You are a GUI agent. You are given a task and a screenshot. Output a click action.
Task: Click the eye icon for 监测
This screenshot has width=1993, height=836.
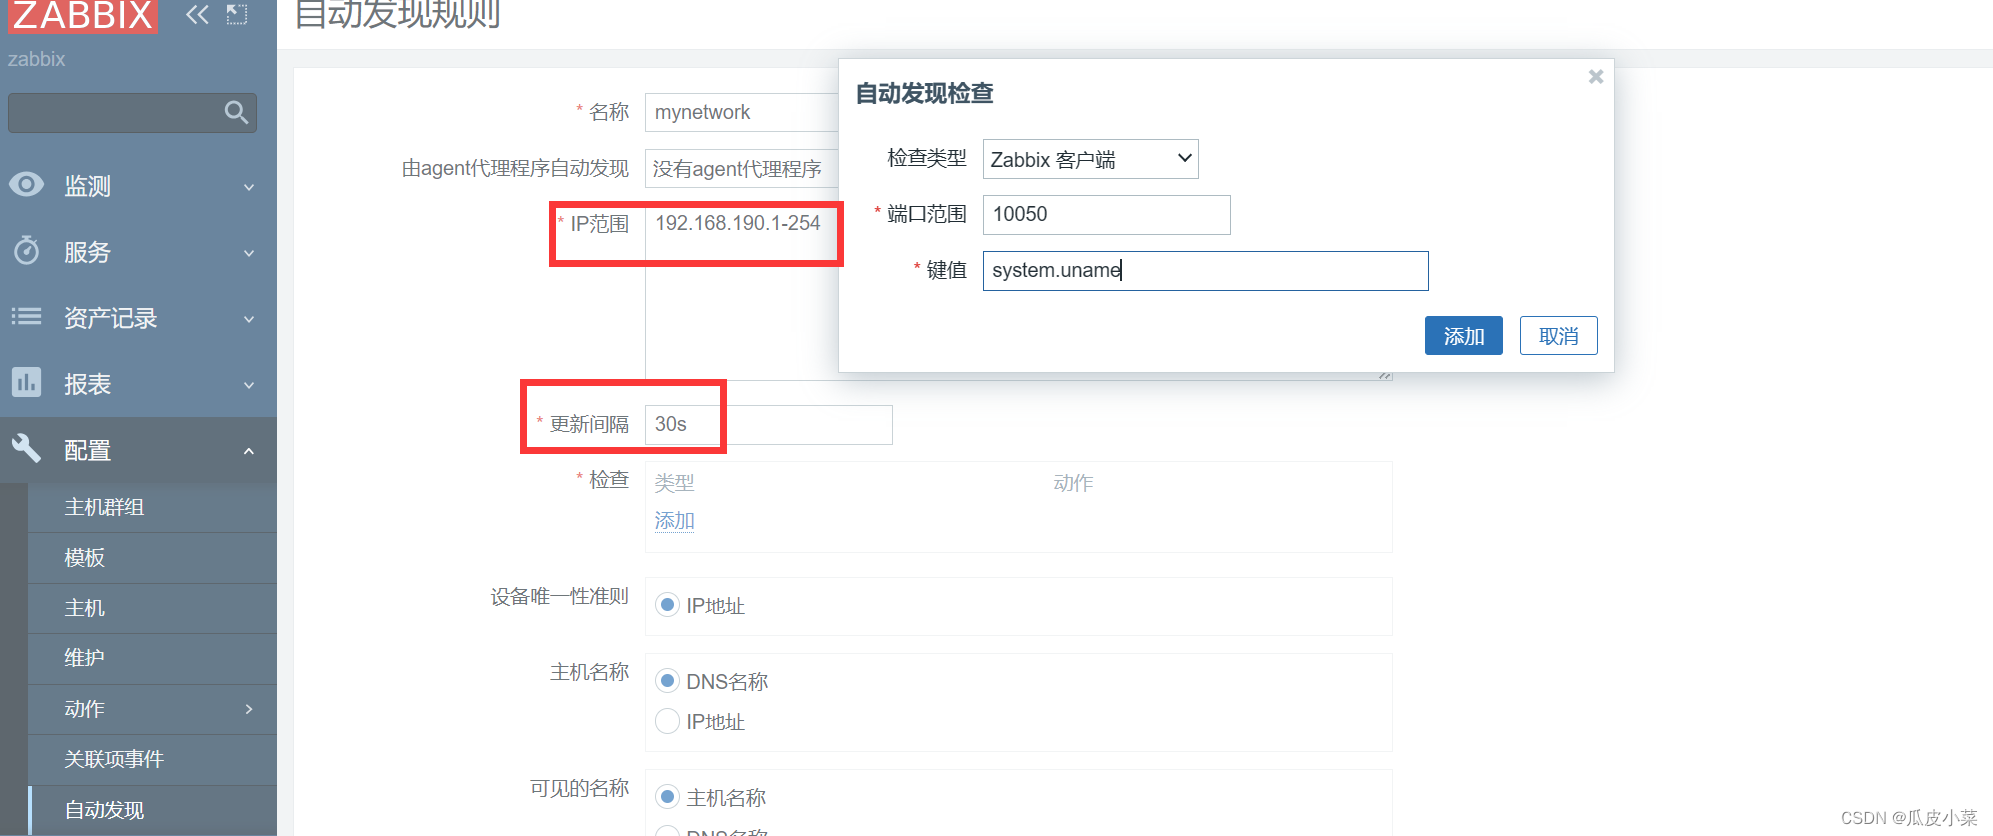27,184
